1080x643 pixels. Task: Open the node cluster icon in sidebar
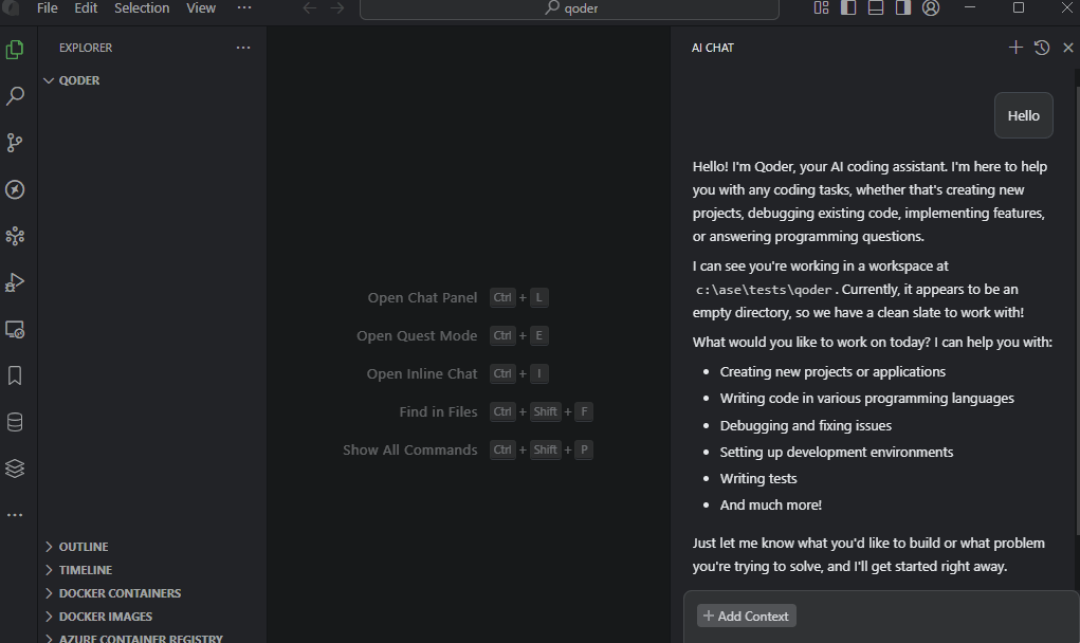coord(14,236)
